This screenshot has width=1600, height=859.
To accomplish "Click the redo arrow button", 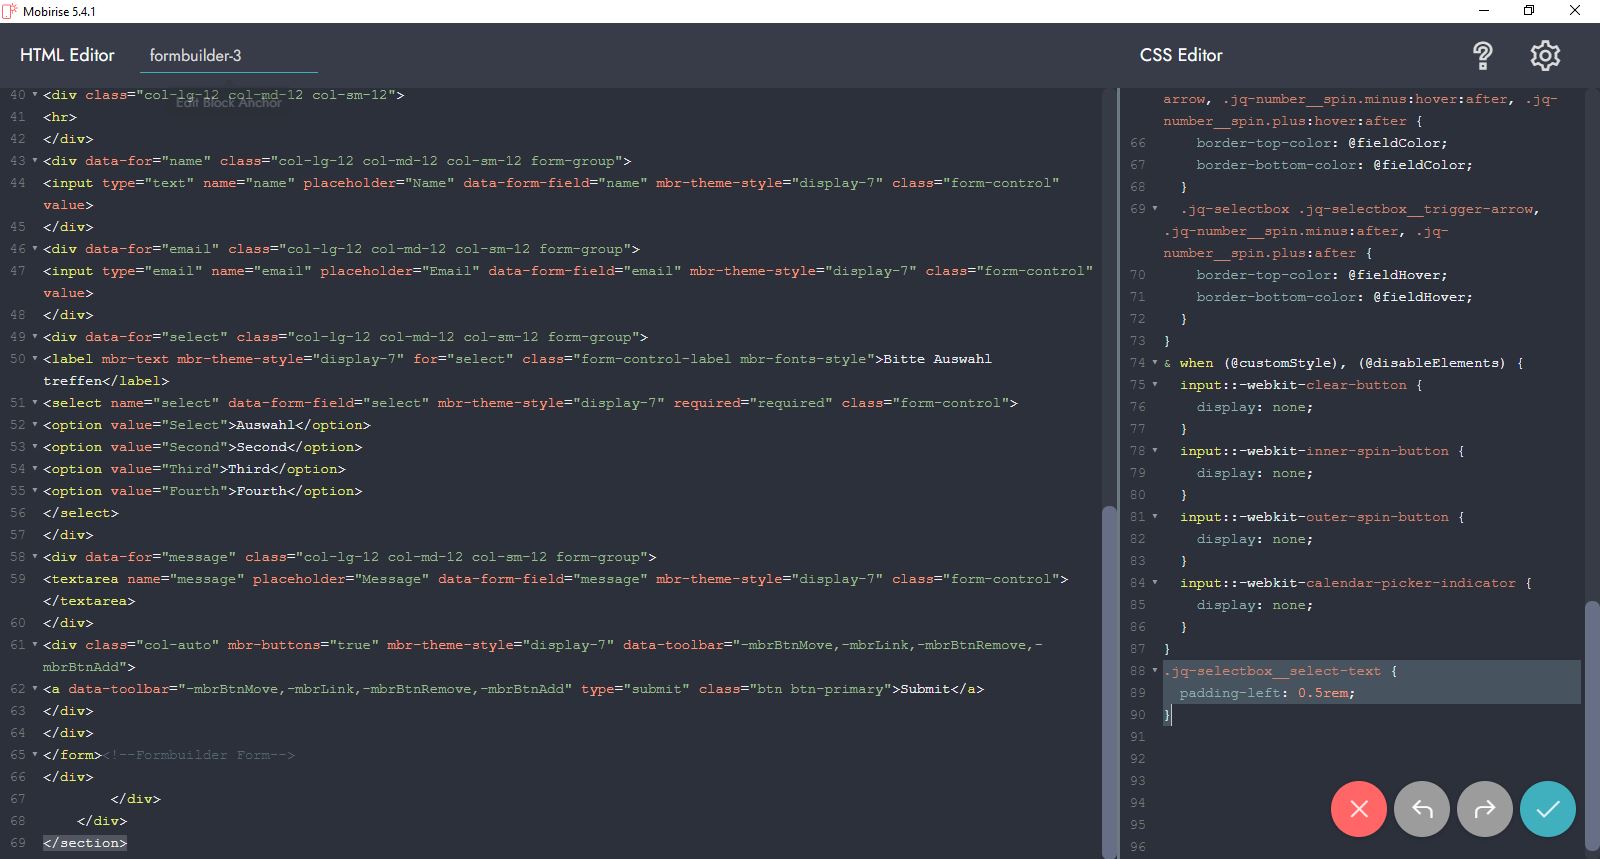I will (1484, 809).
